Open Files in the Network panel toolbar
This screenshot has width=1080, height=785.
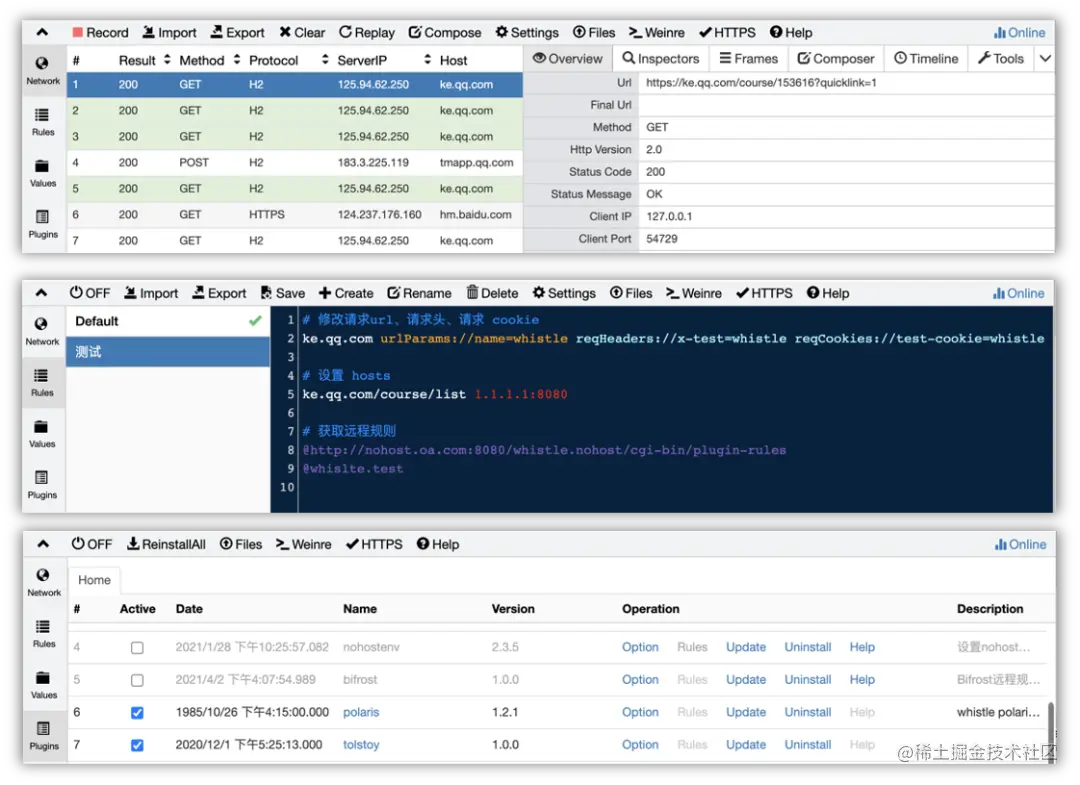(594, 32)
